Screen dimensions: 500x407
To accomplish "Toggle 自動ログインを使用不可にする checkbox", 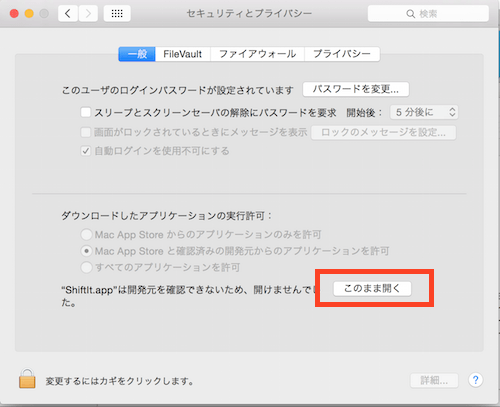I will click(x=86, y=151).
